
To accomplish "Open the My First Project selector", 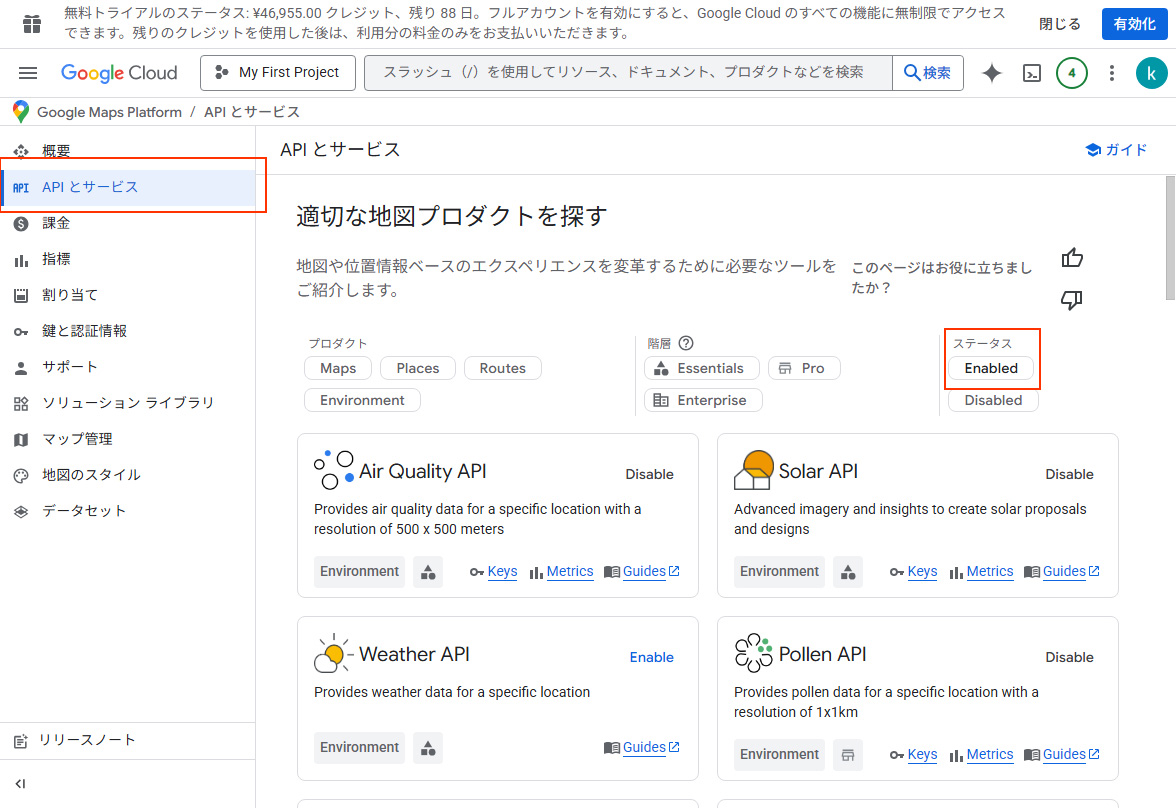I will tap(277, 73).
